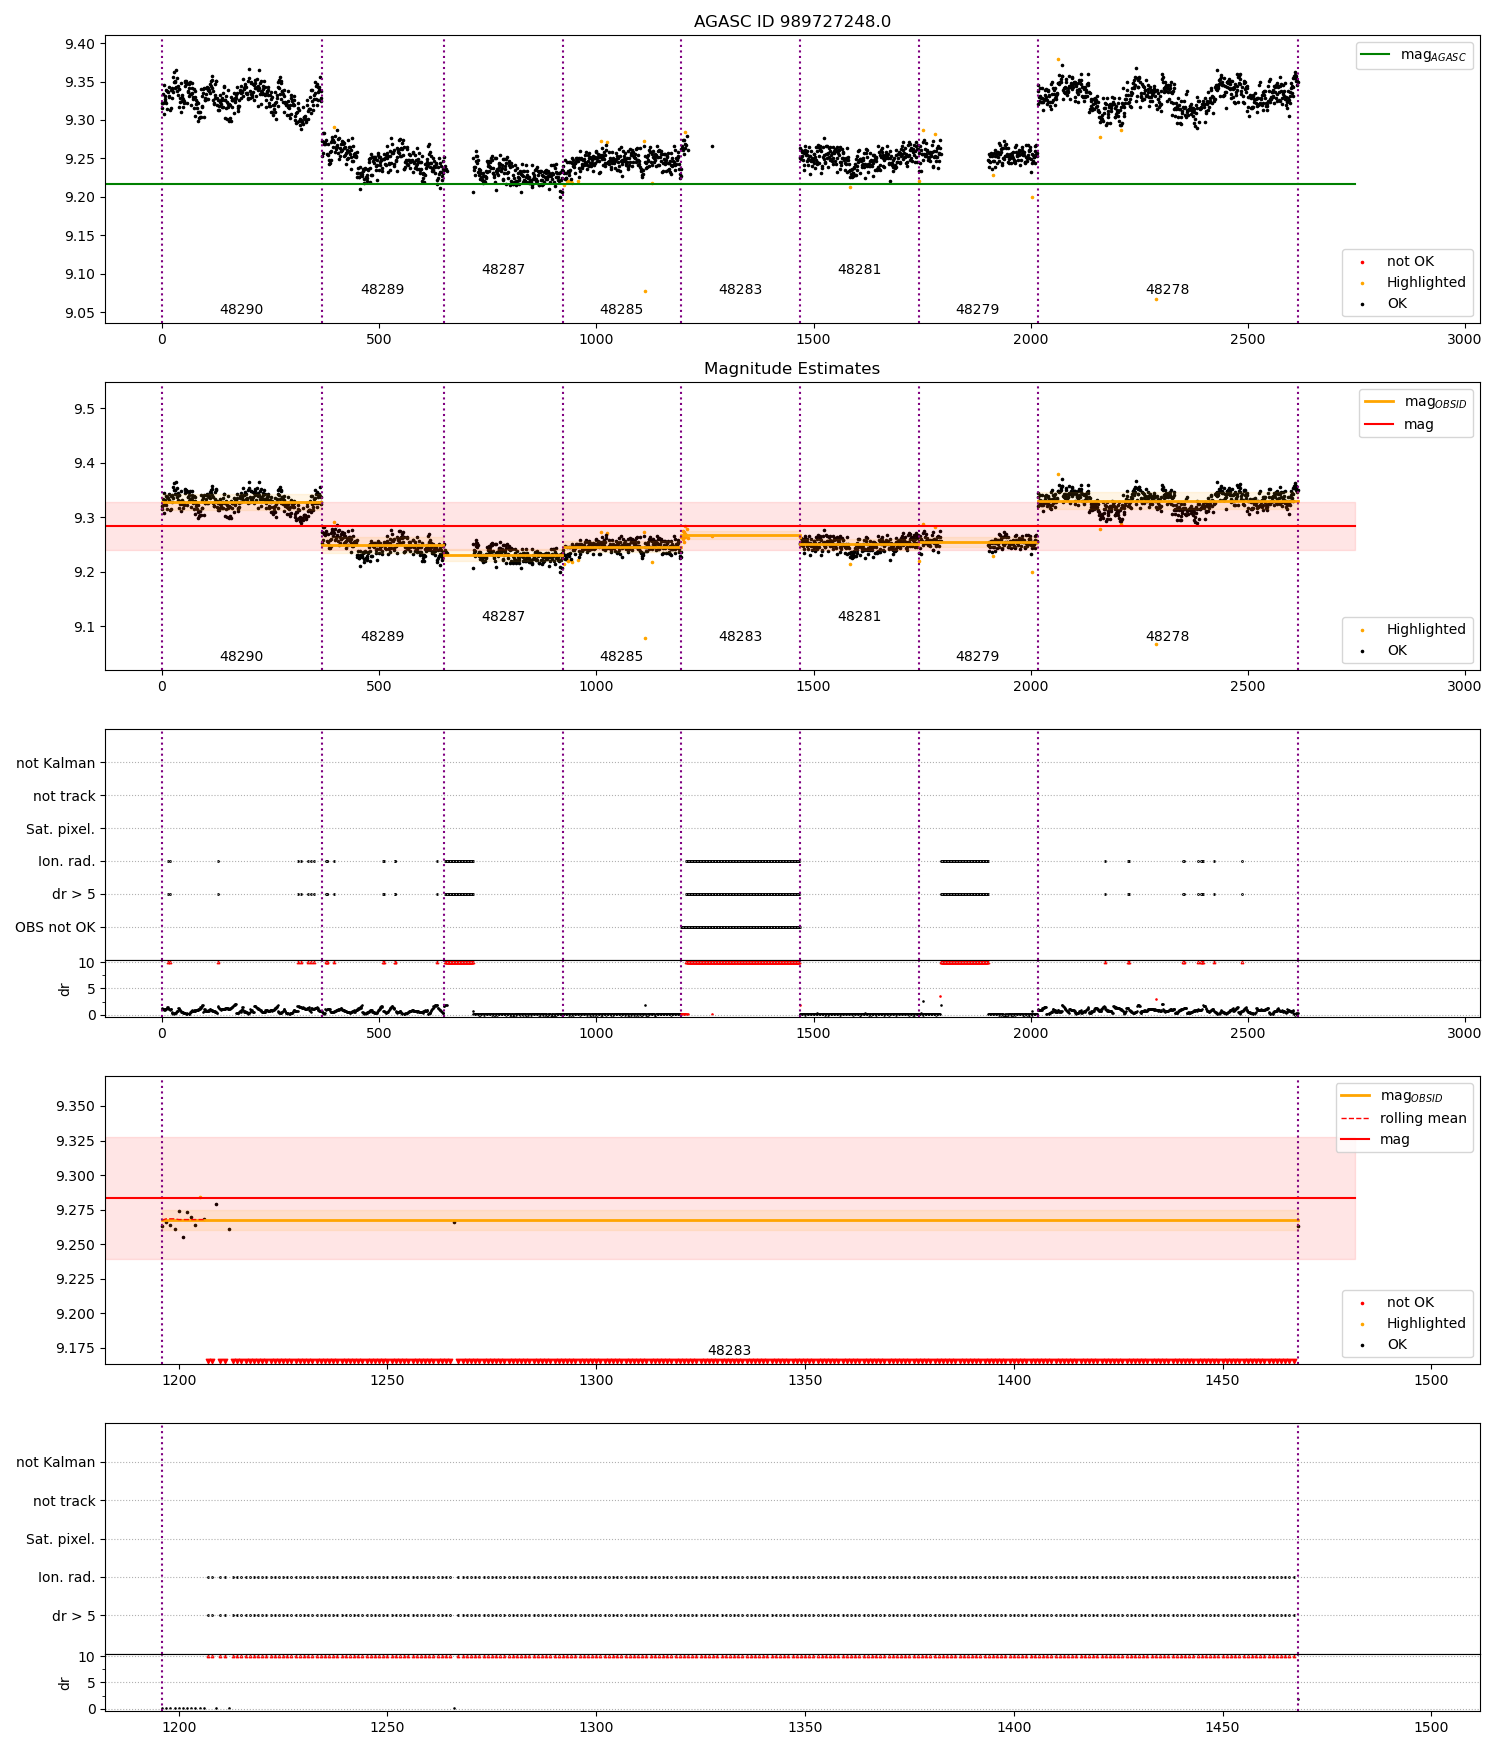The image size is (1500, 1750).
Task: Click 'not Kalman' label in the bottom flags panel
Action: [x=56, y=1462]
